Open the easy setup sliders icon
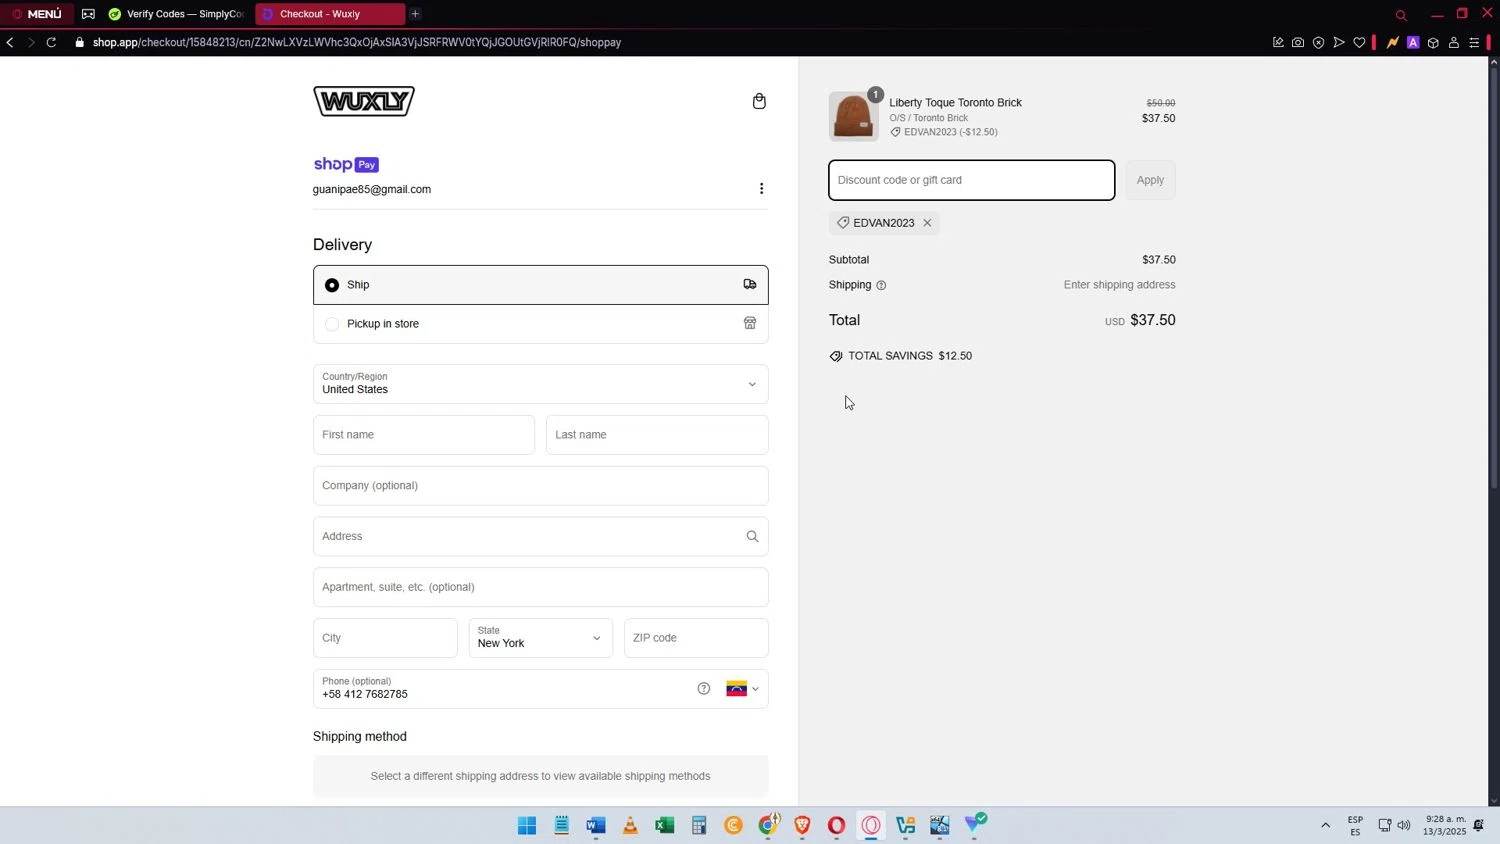Image resolution: width=1500 pixels, height=844 pixels. (1474, 43)
